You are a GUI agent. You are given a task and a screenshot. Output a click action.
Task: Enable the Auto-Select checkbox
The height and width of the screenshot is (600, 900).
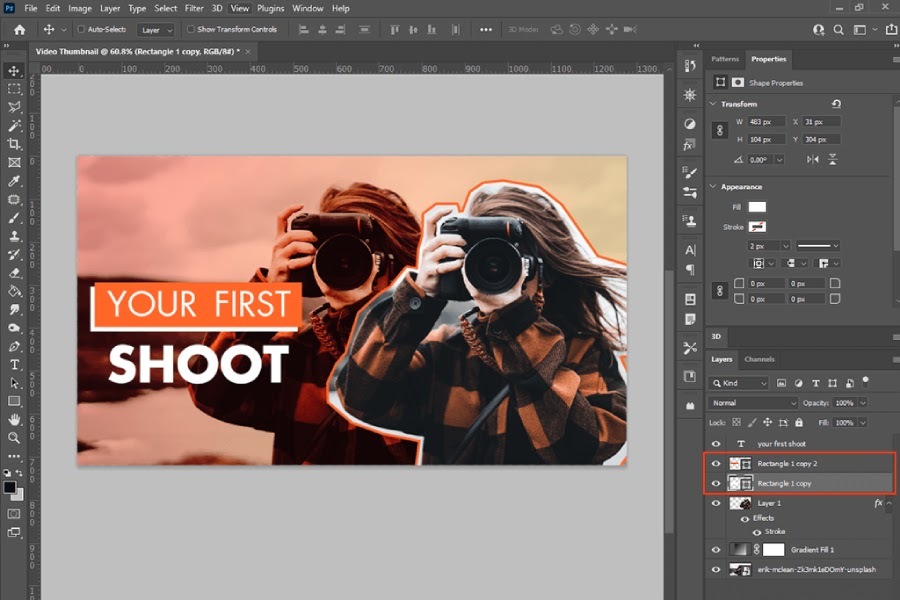[81, 29]
